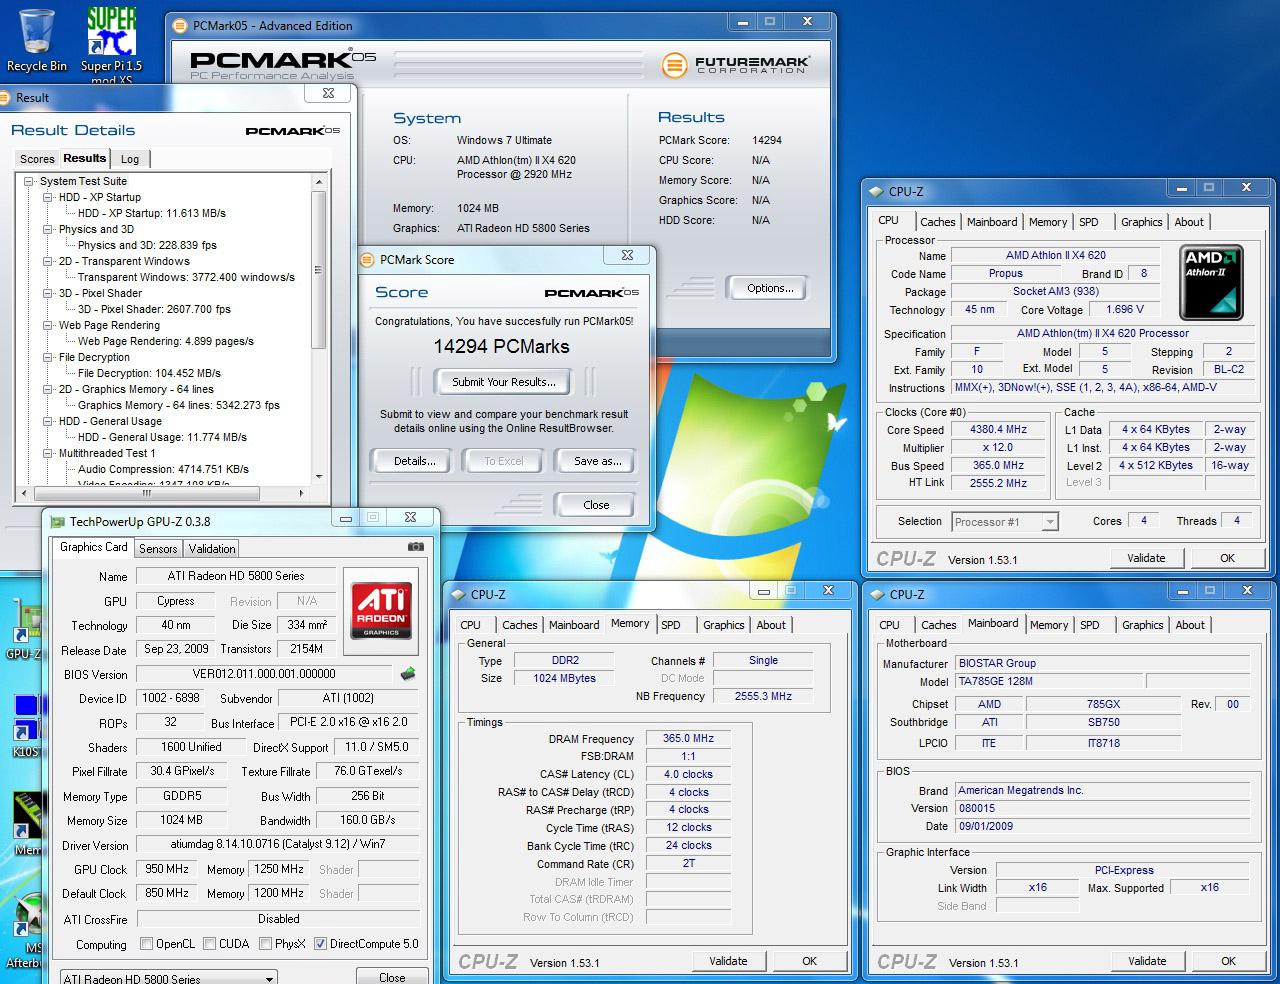Click the Core Speed 4380.4 MHz value
The height and width of the screenshot is (984, 1280).
[x=998, y=430]
